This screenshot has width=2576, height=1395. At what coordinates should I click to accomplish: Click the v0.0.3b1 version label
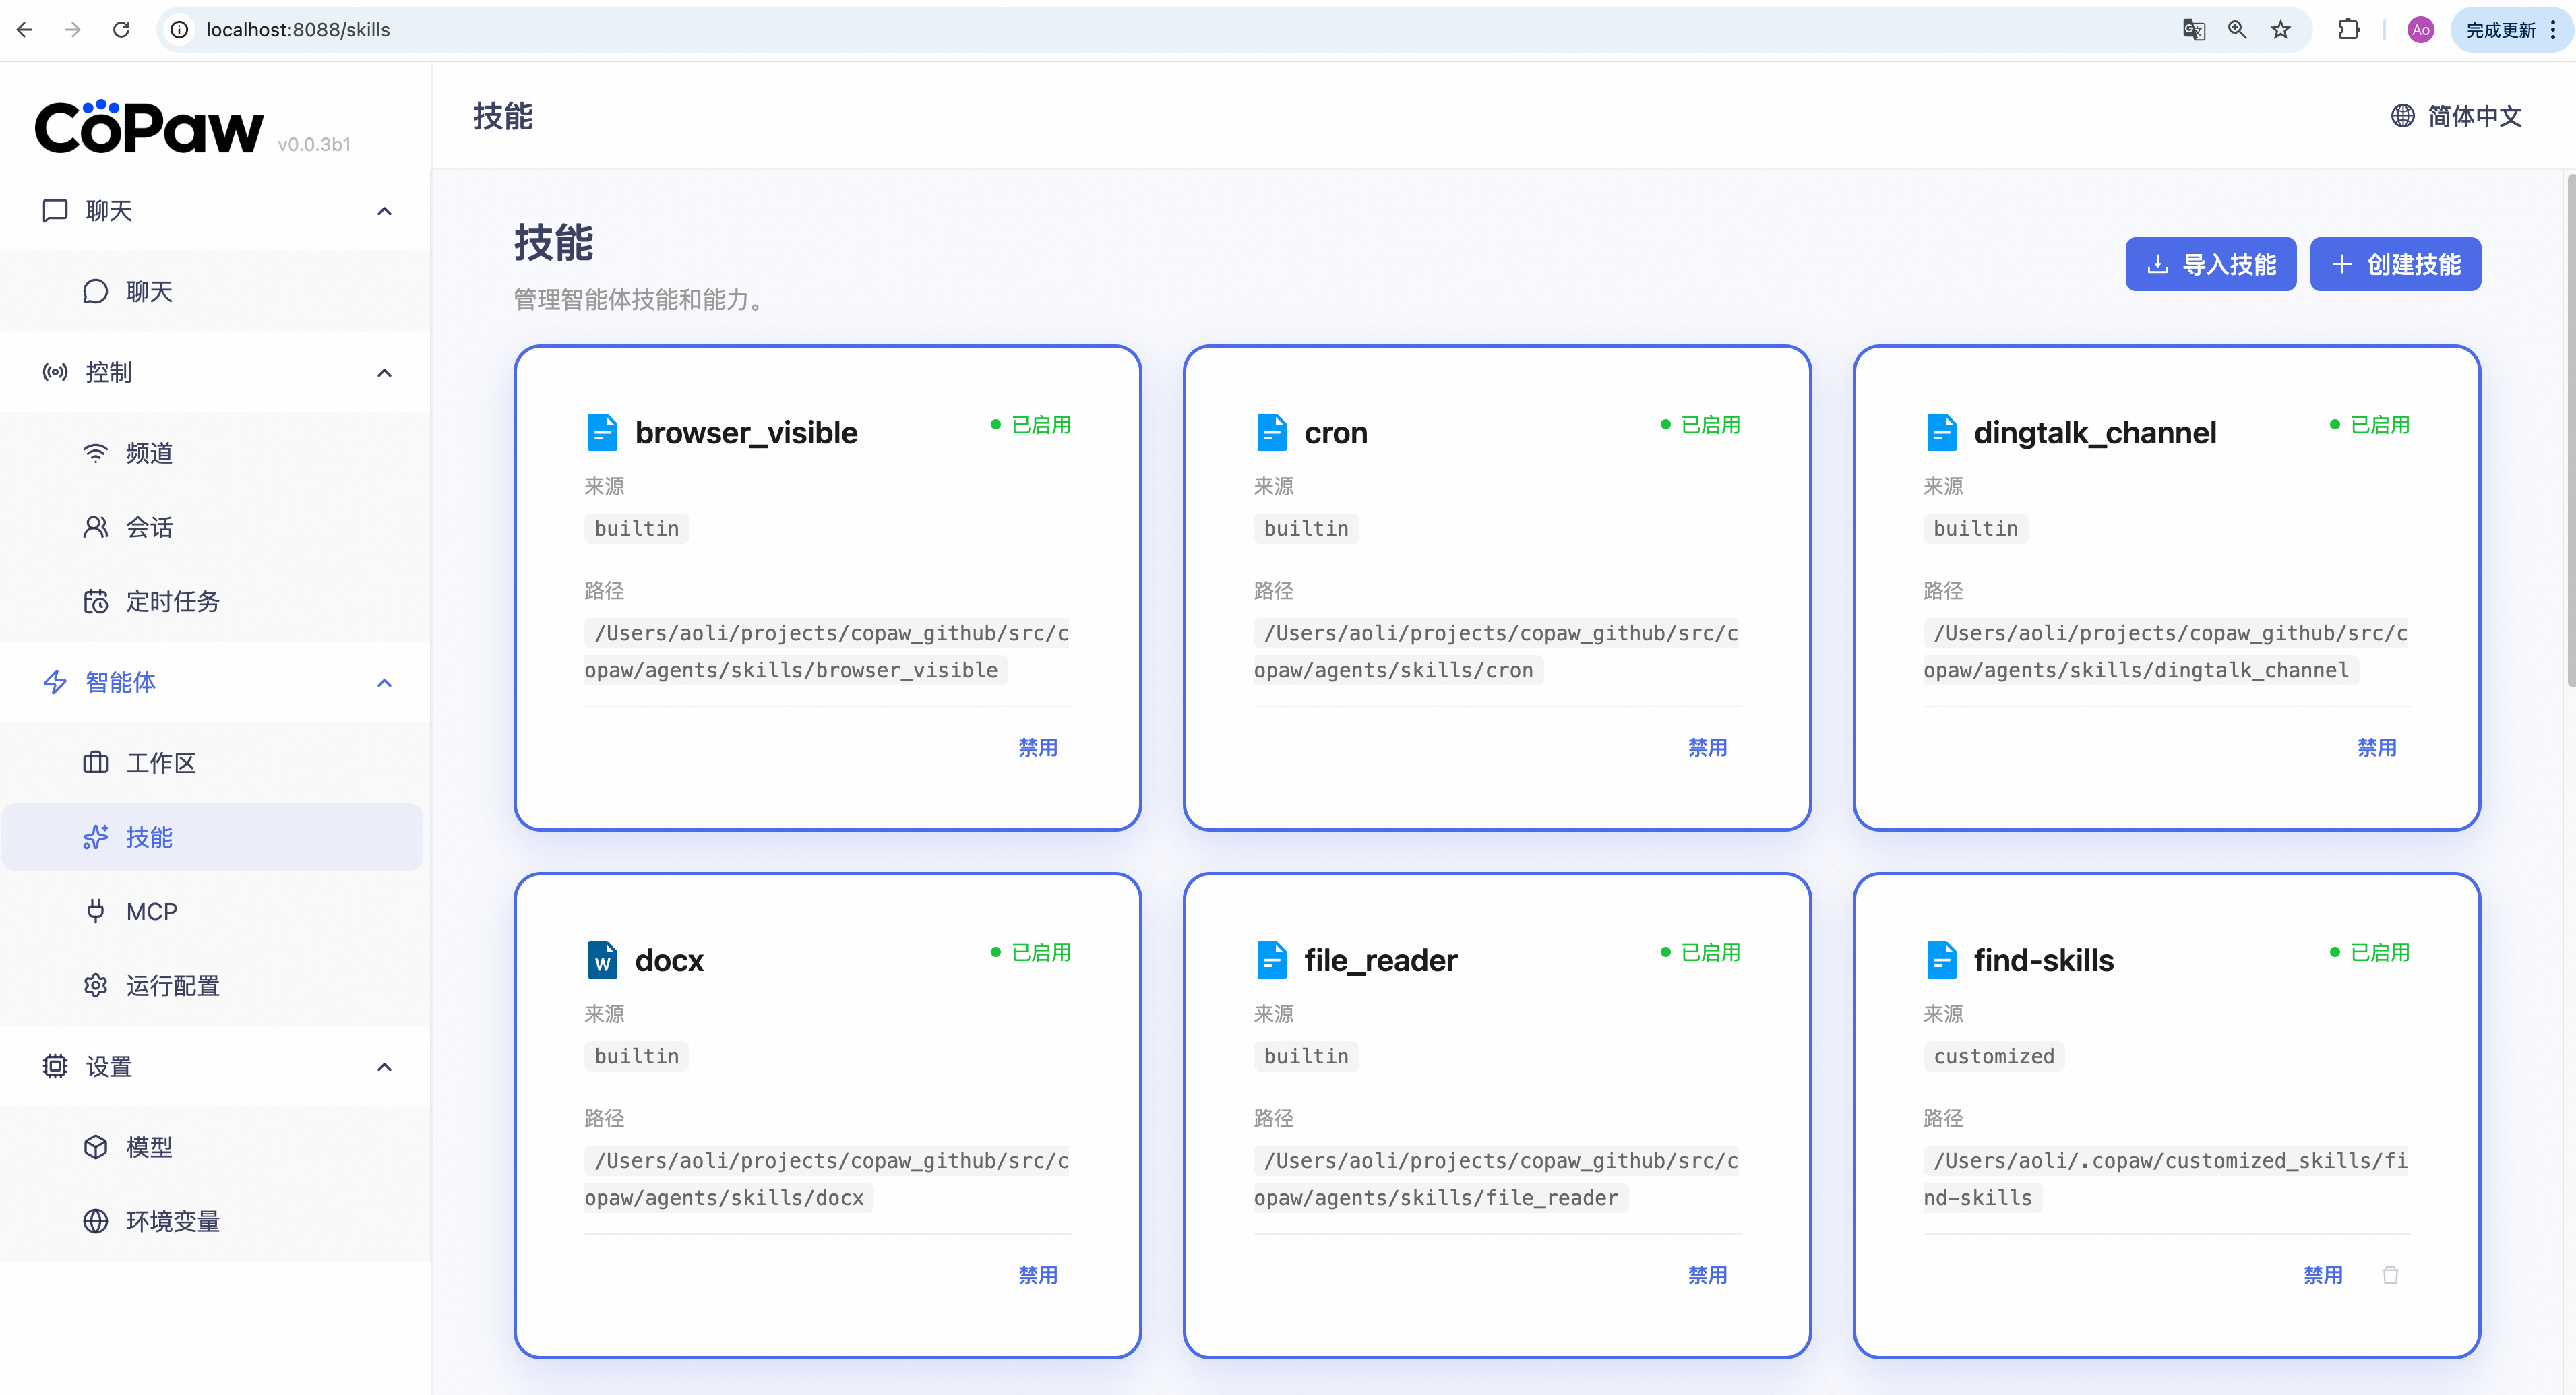314,144
